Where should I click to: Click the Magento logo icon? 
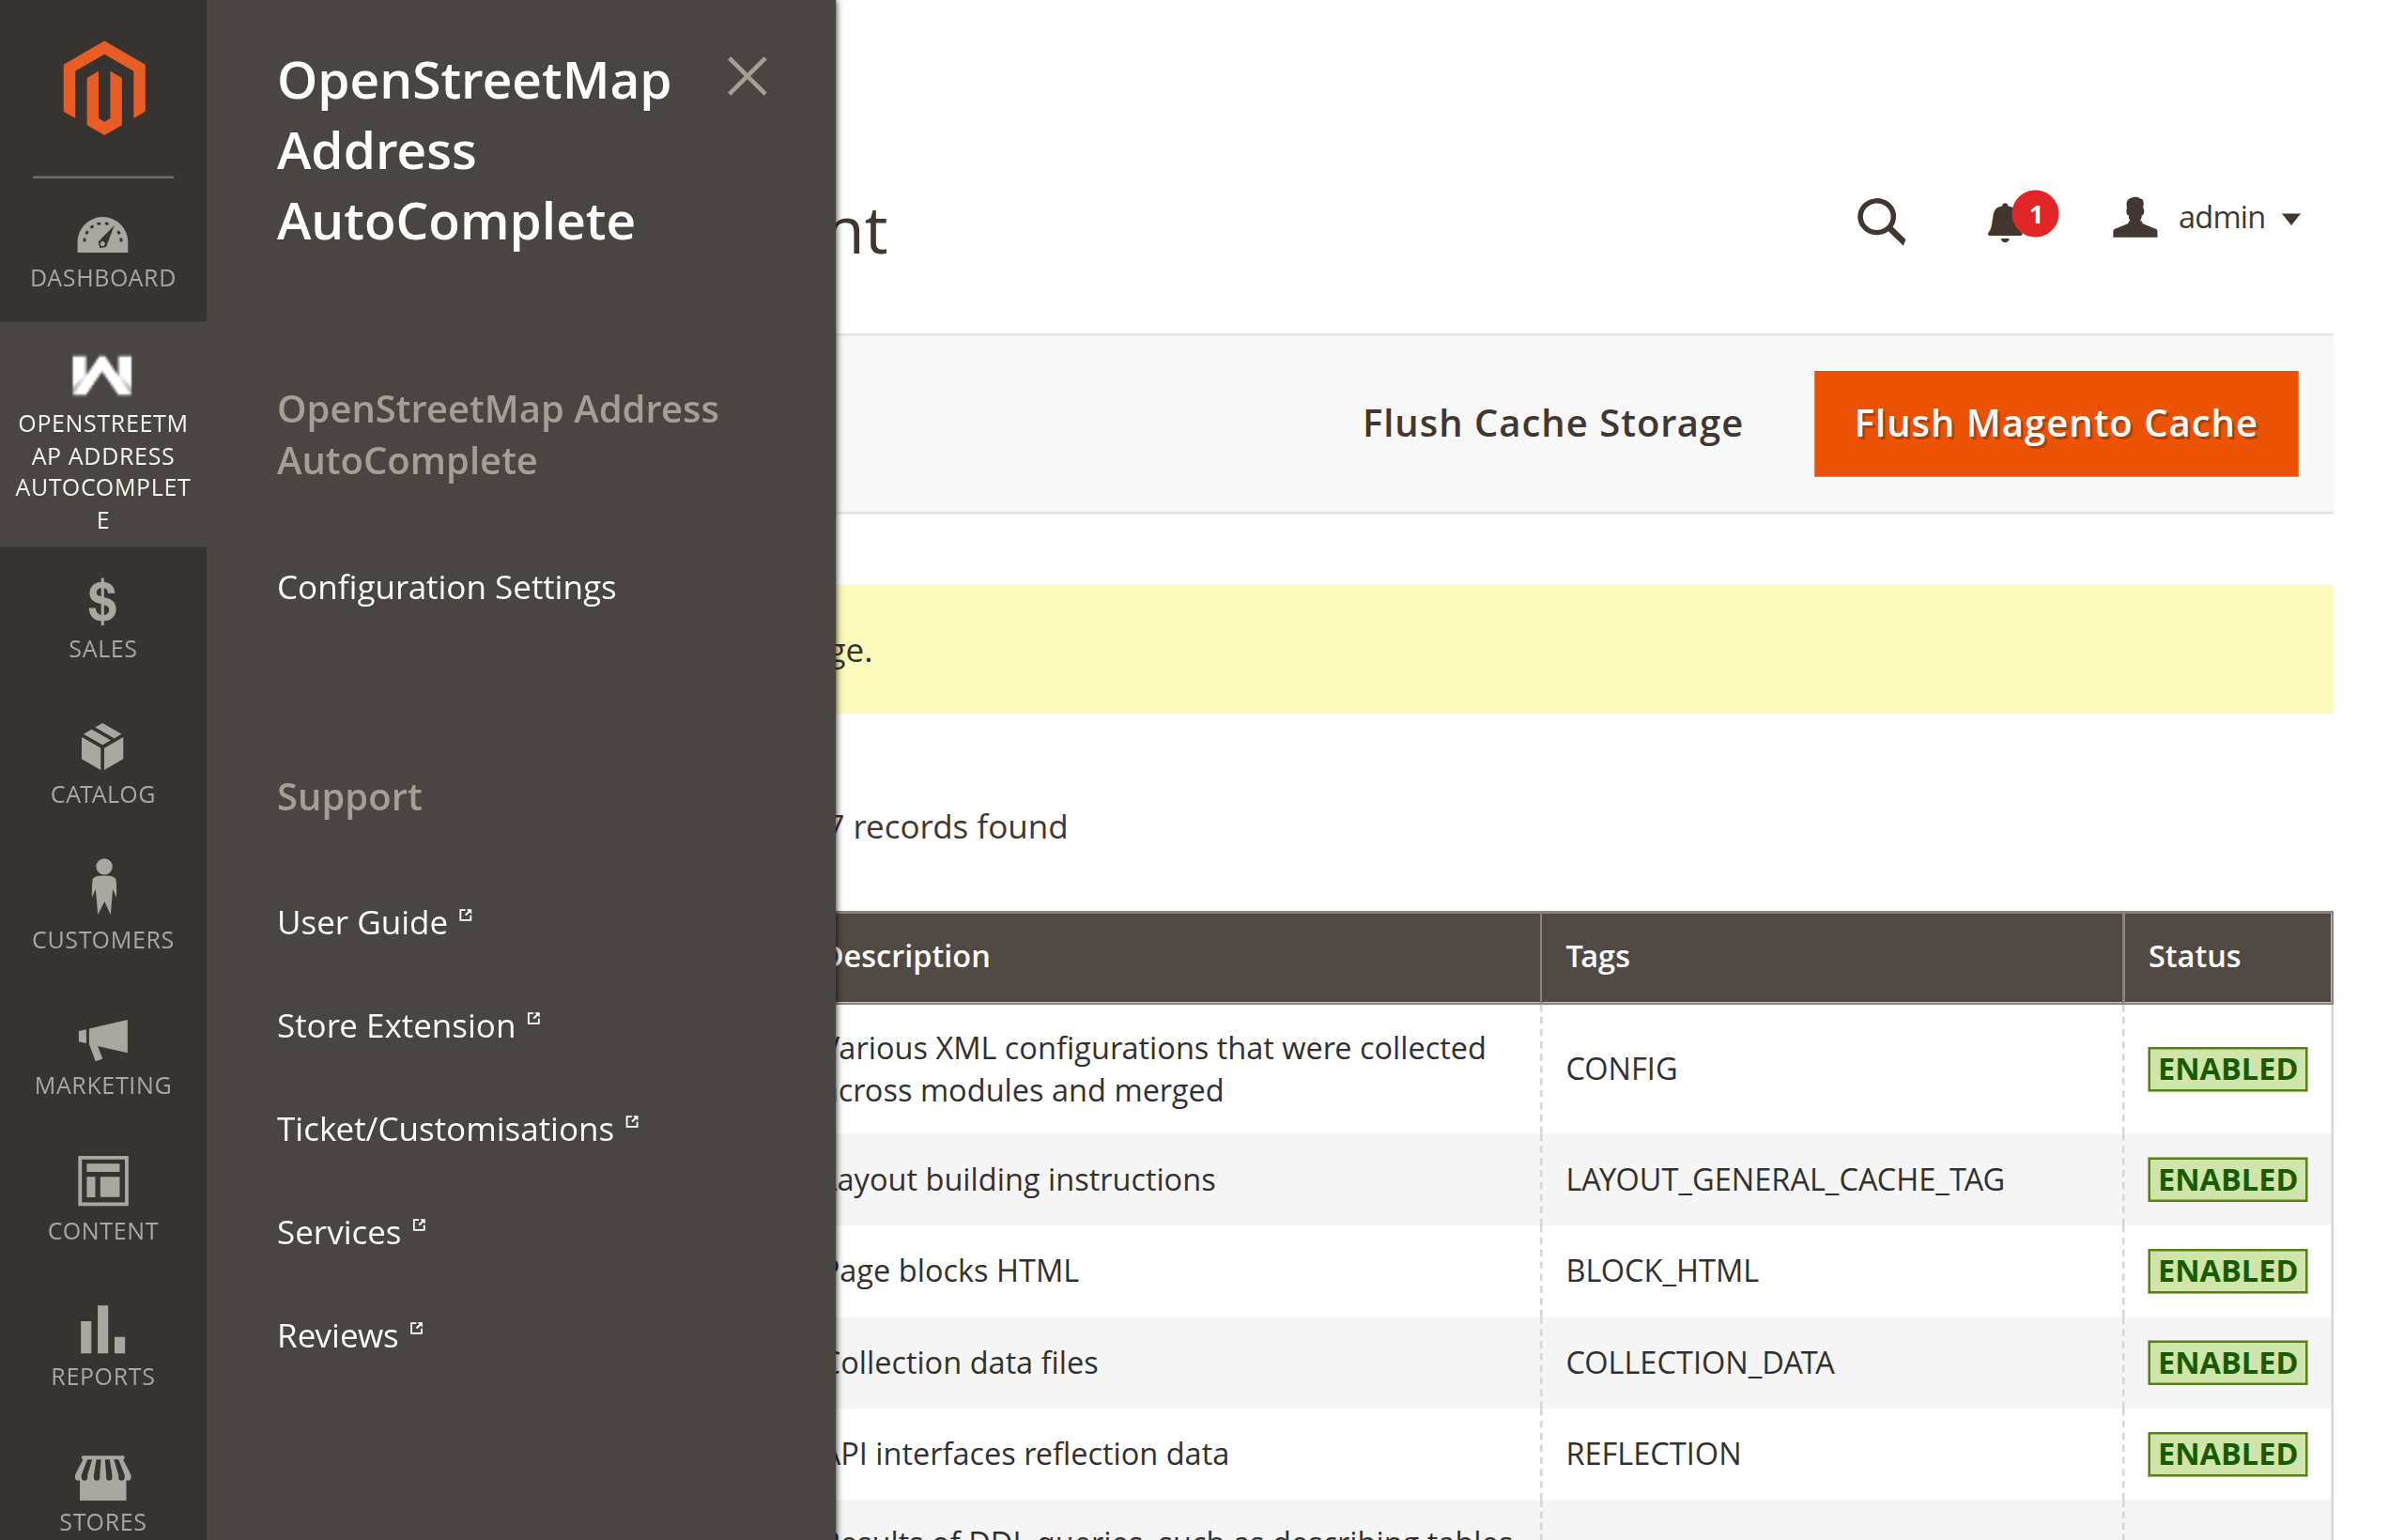[103, 88]
